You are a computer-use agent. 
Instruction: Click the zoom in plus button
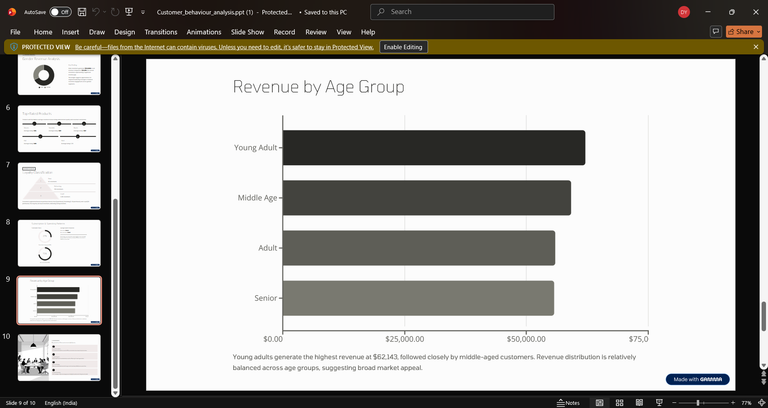pyautogui.click(x=733, y=403)
